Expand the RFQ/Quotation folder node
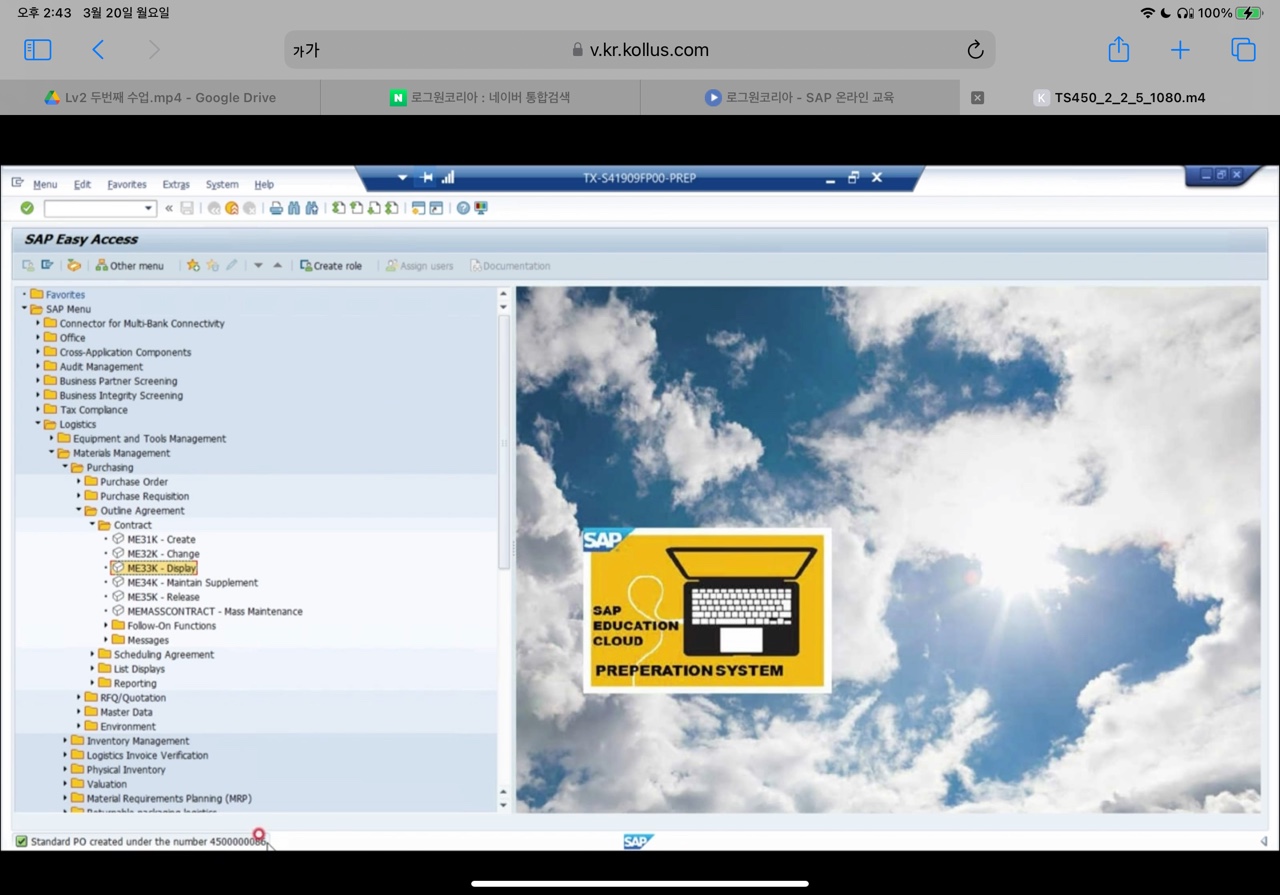 tap(79, 697)
